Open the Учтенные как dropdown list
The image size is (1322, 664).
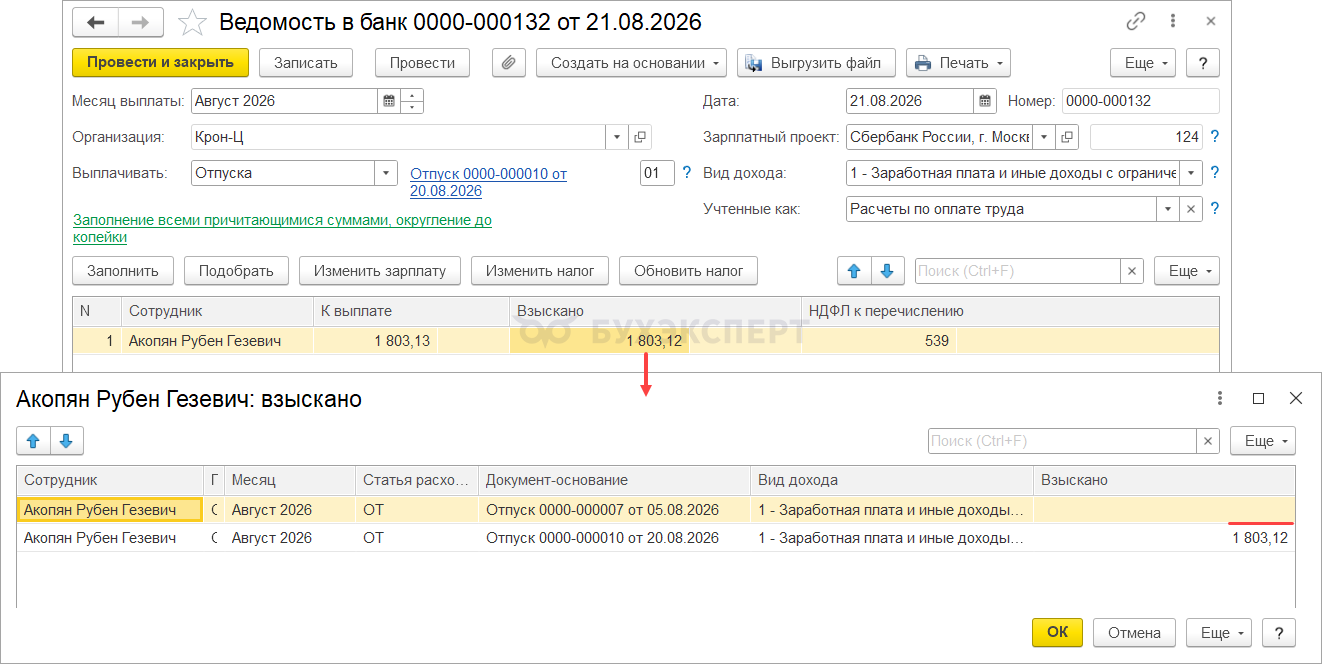click(x=1168, y=209)
